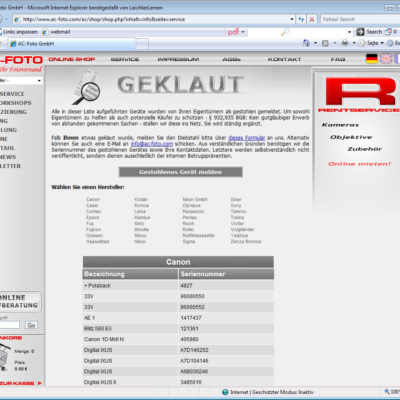This screenshot has width=400, height=400.
Task: Open Objektive in the Rentservice panel
Action: point(351,137)
